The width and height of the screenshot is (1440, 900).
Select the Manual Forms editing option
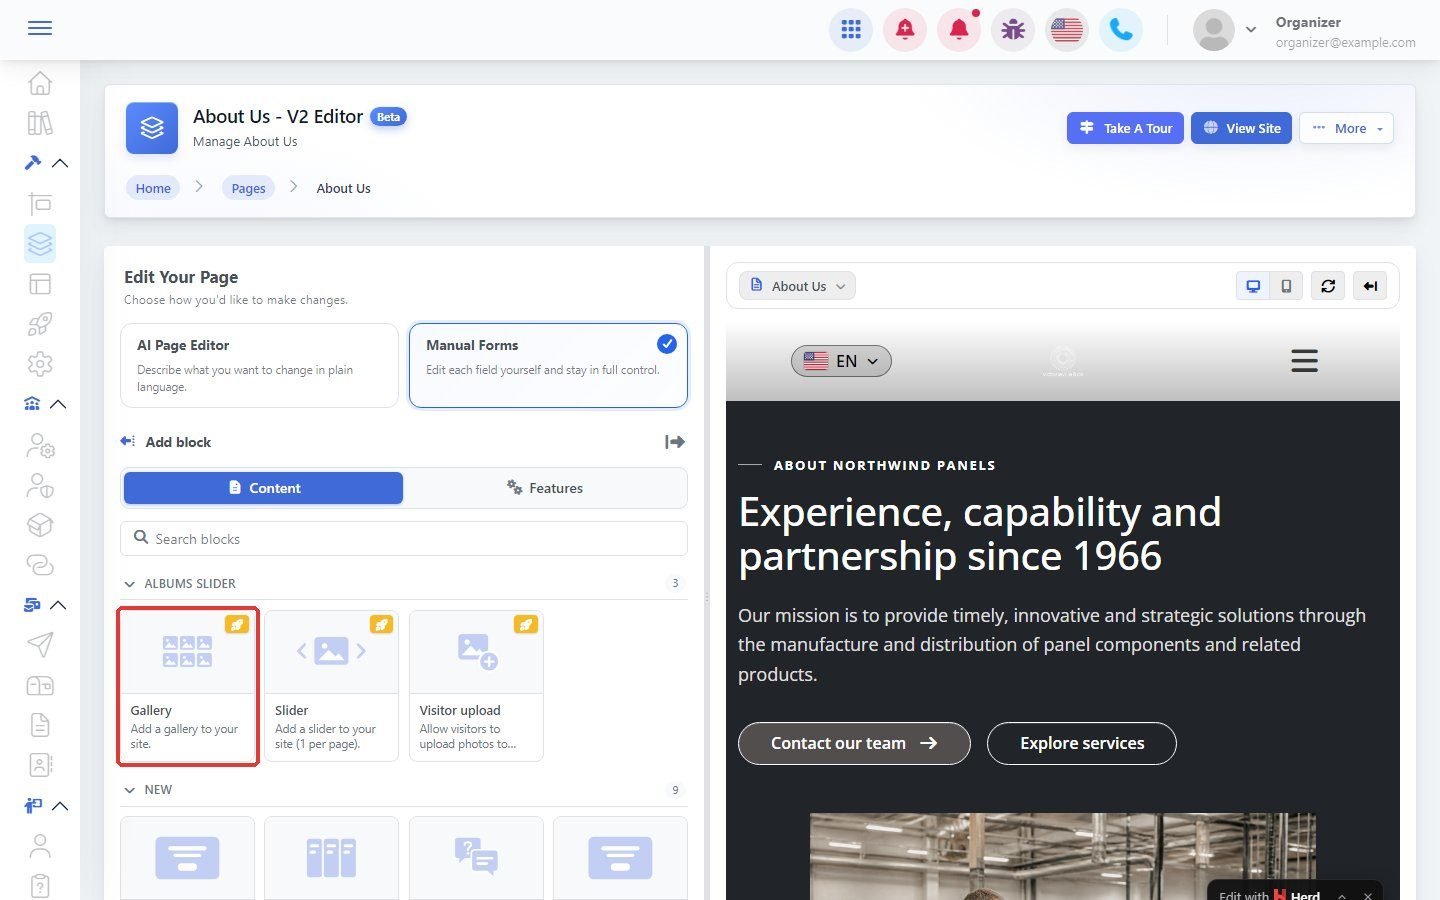[548, 365]
